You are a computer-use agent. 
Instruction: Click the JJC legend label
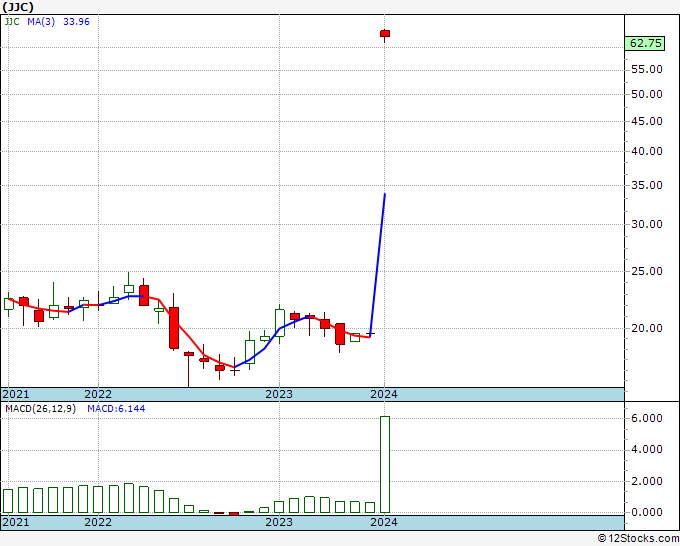[x=12, y=22]
